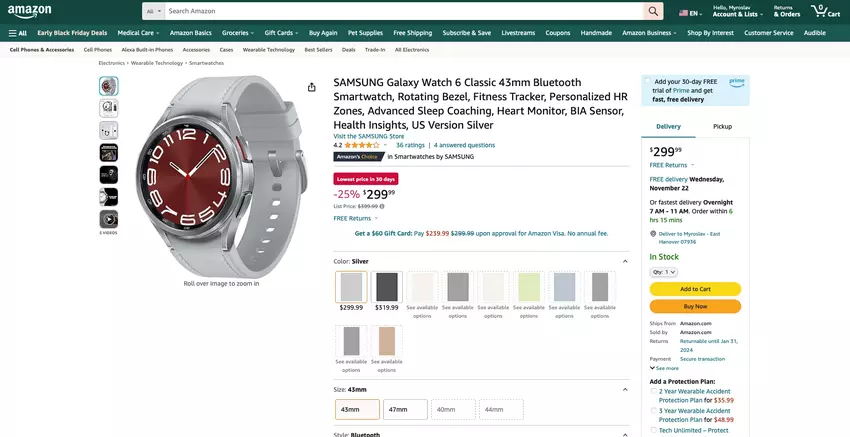The image size is (850, 437).
Task: Check the 2 Year Wearable Protection Plan
Action: (654, 391)
